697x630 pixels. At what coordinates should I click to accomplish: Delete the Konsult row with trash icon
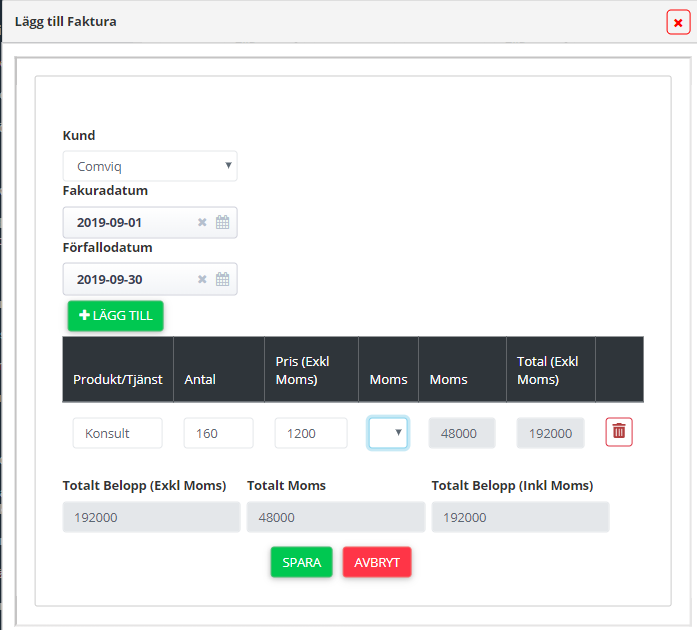(619, 432)
